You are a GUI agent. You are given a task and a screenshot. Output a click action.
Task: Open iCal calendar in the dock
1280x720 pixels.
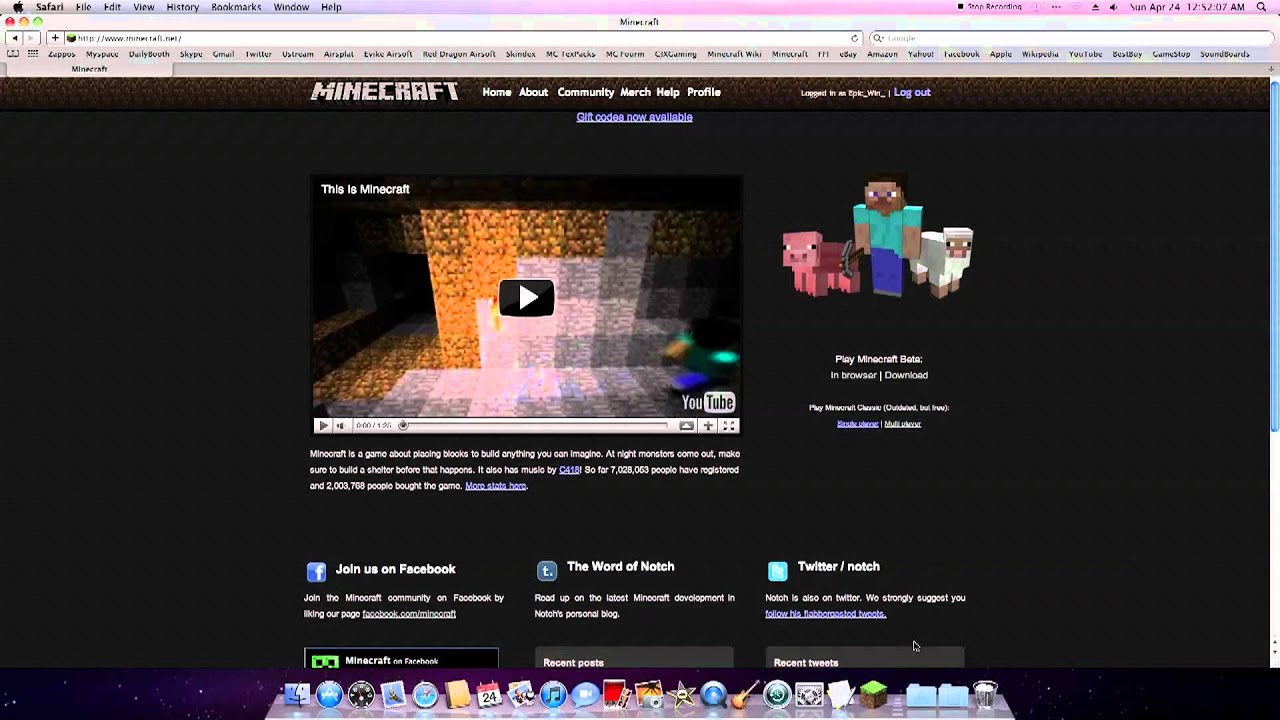[x=489, y=694]
